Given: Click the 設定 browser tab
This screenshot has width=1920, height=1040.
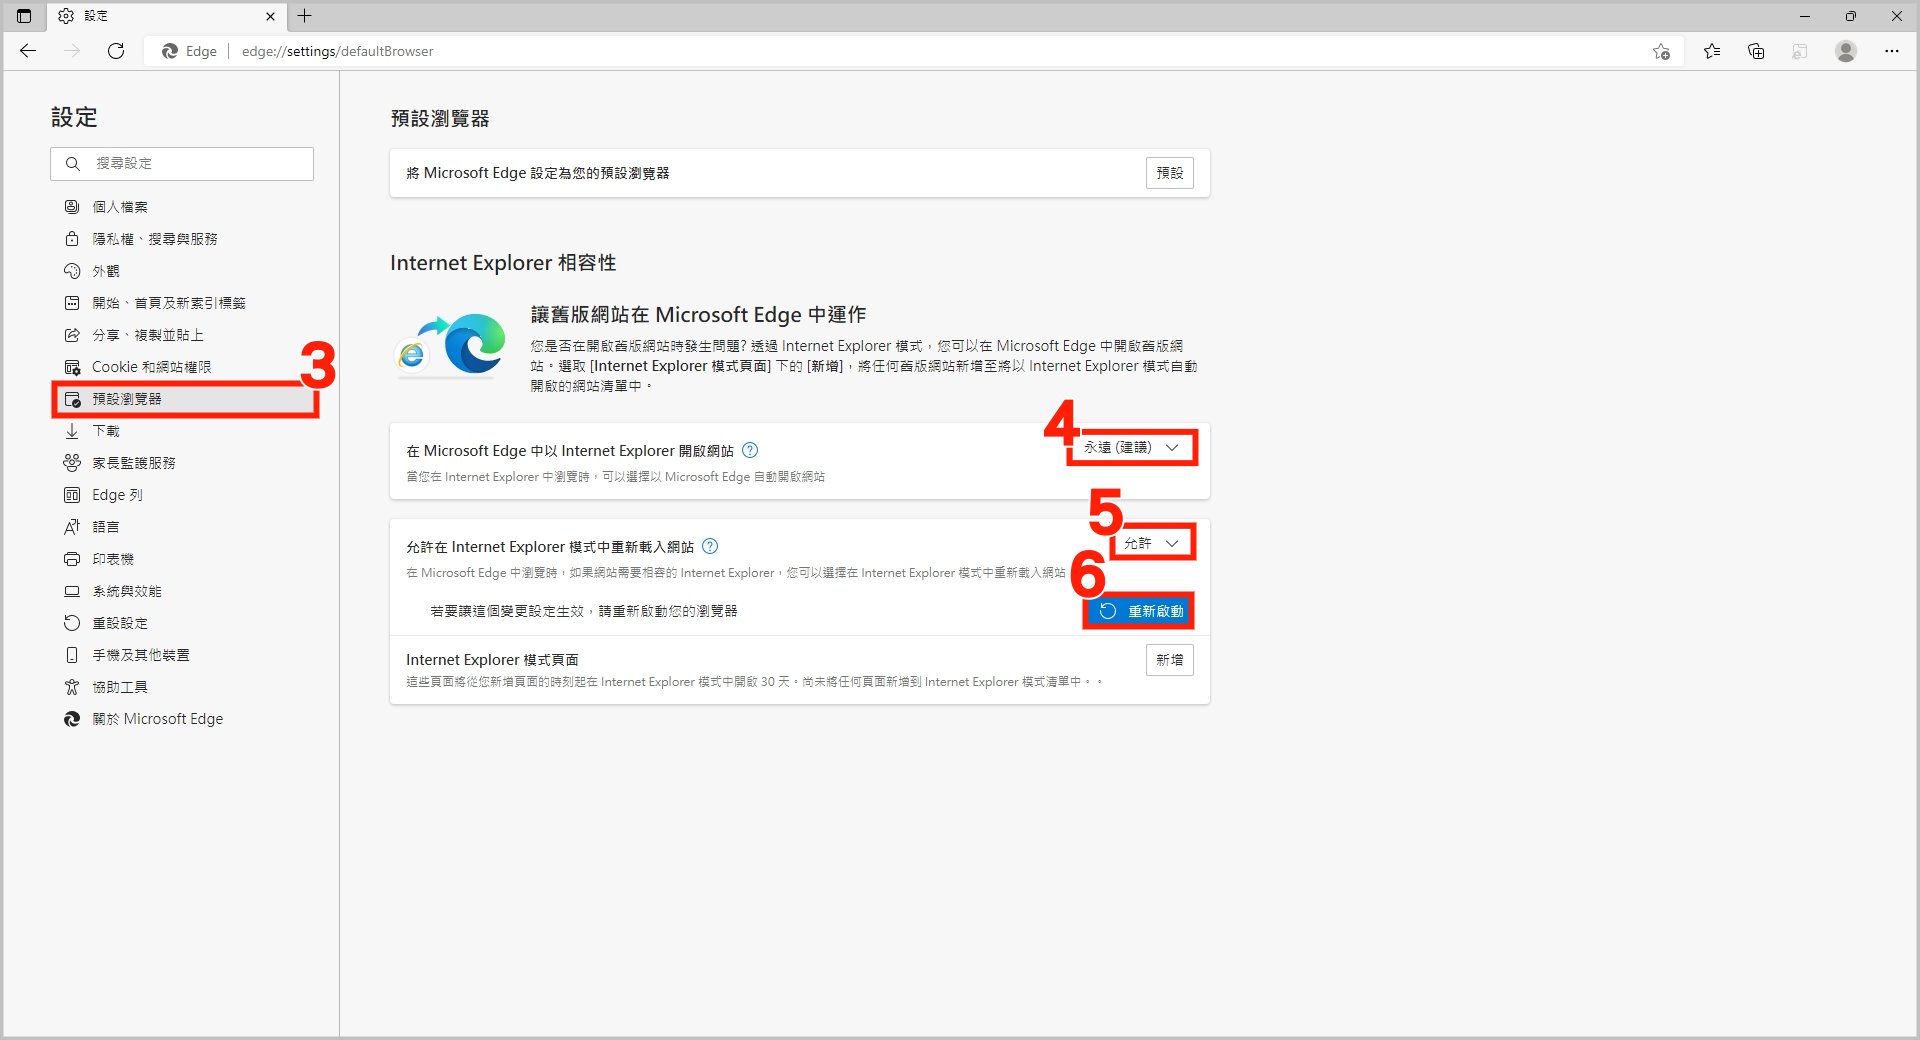Looking at the screenshot, I should (x=168, y=16).
